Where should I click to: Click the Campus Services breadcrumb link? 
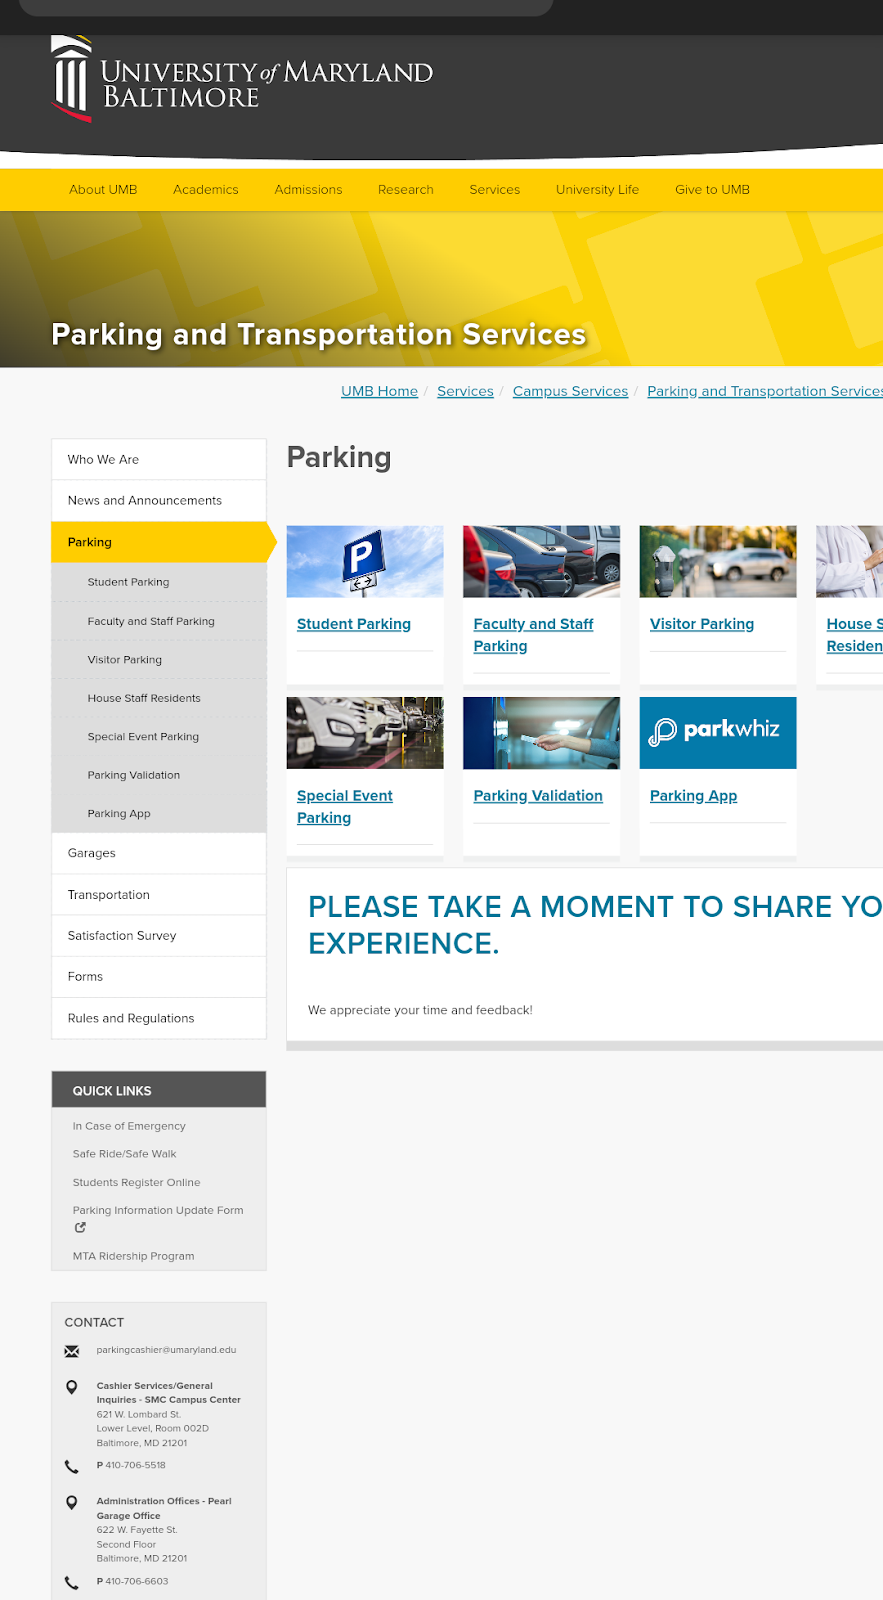(570, 391)
